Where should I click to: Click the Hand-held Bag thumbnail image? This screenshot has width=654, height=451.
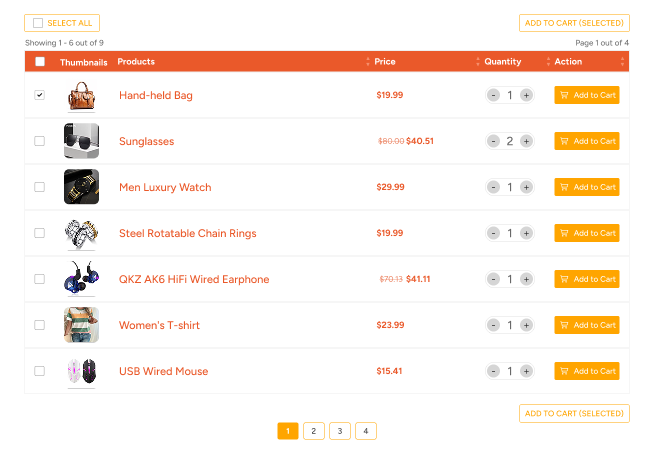click(81, 96)
